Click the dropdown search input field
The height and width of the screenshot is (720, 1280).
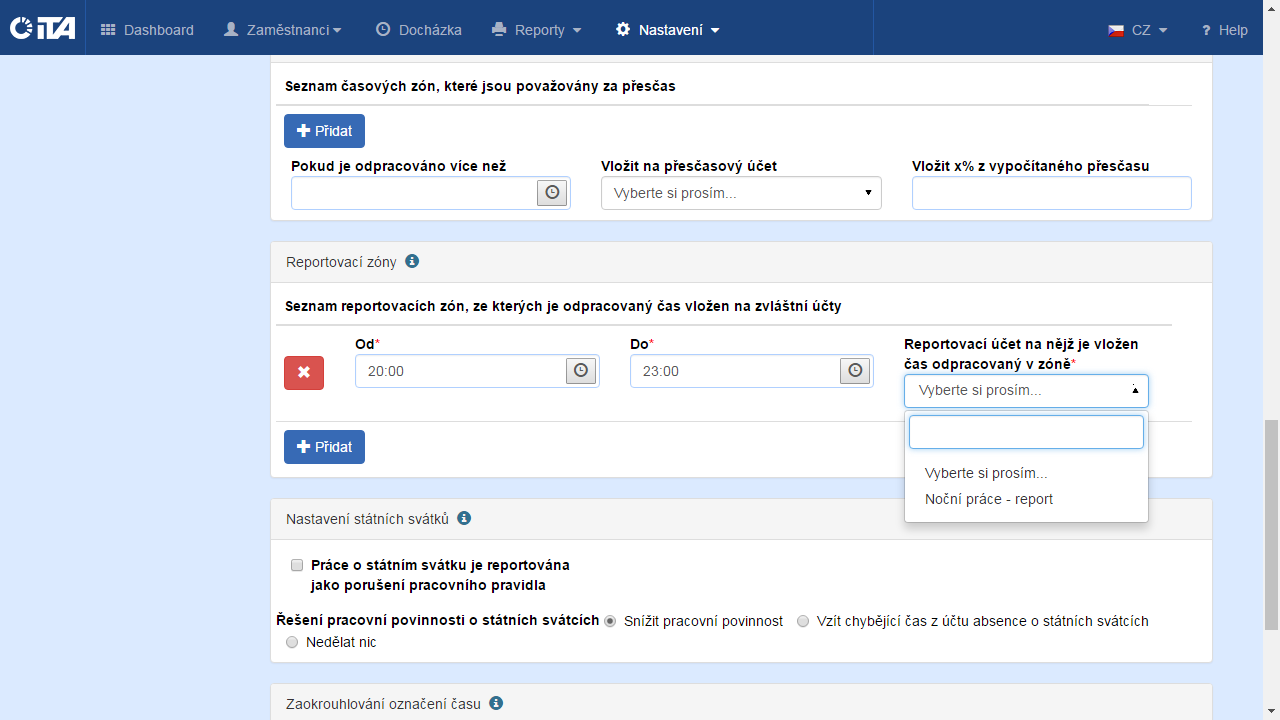tap(1026, 432)
